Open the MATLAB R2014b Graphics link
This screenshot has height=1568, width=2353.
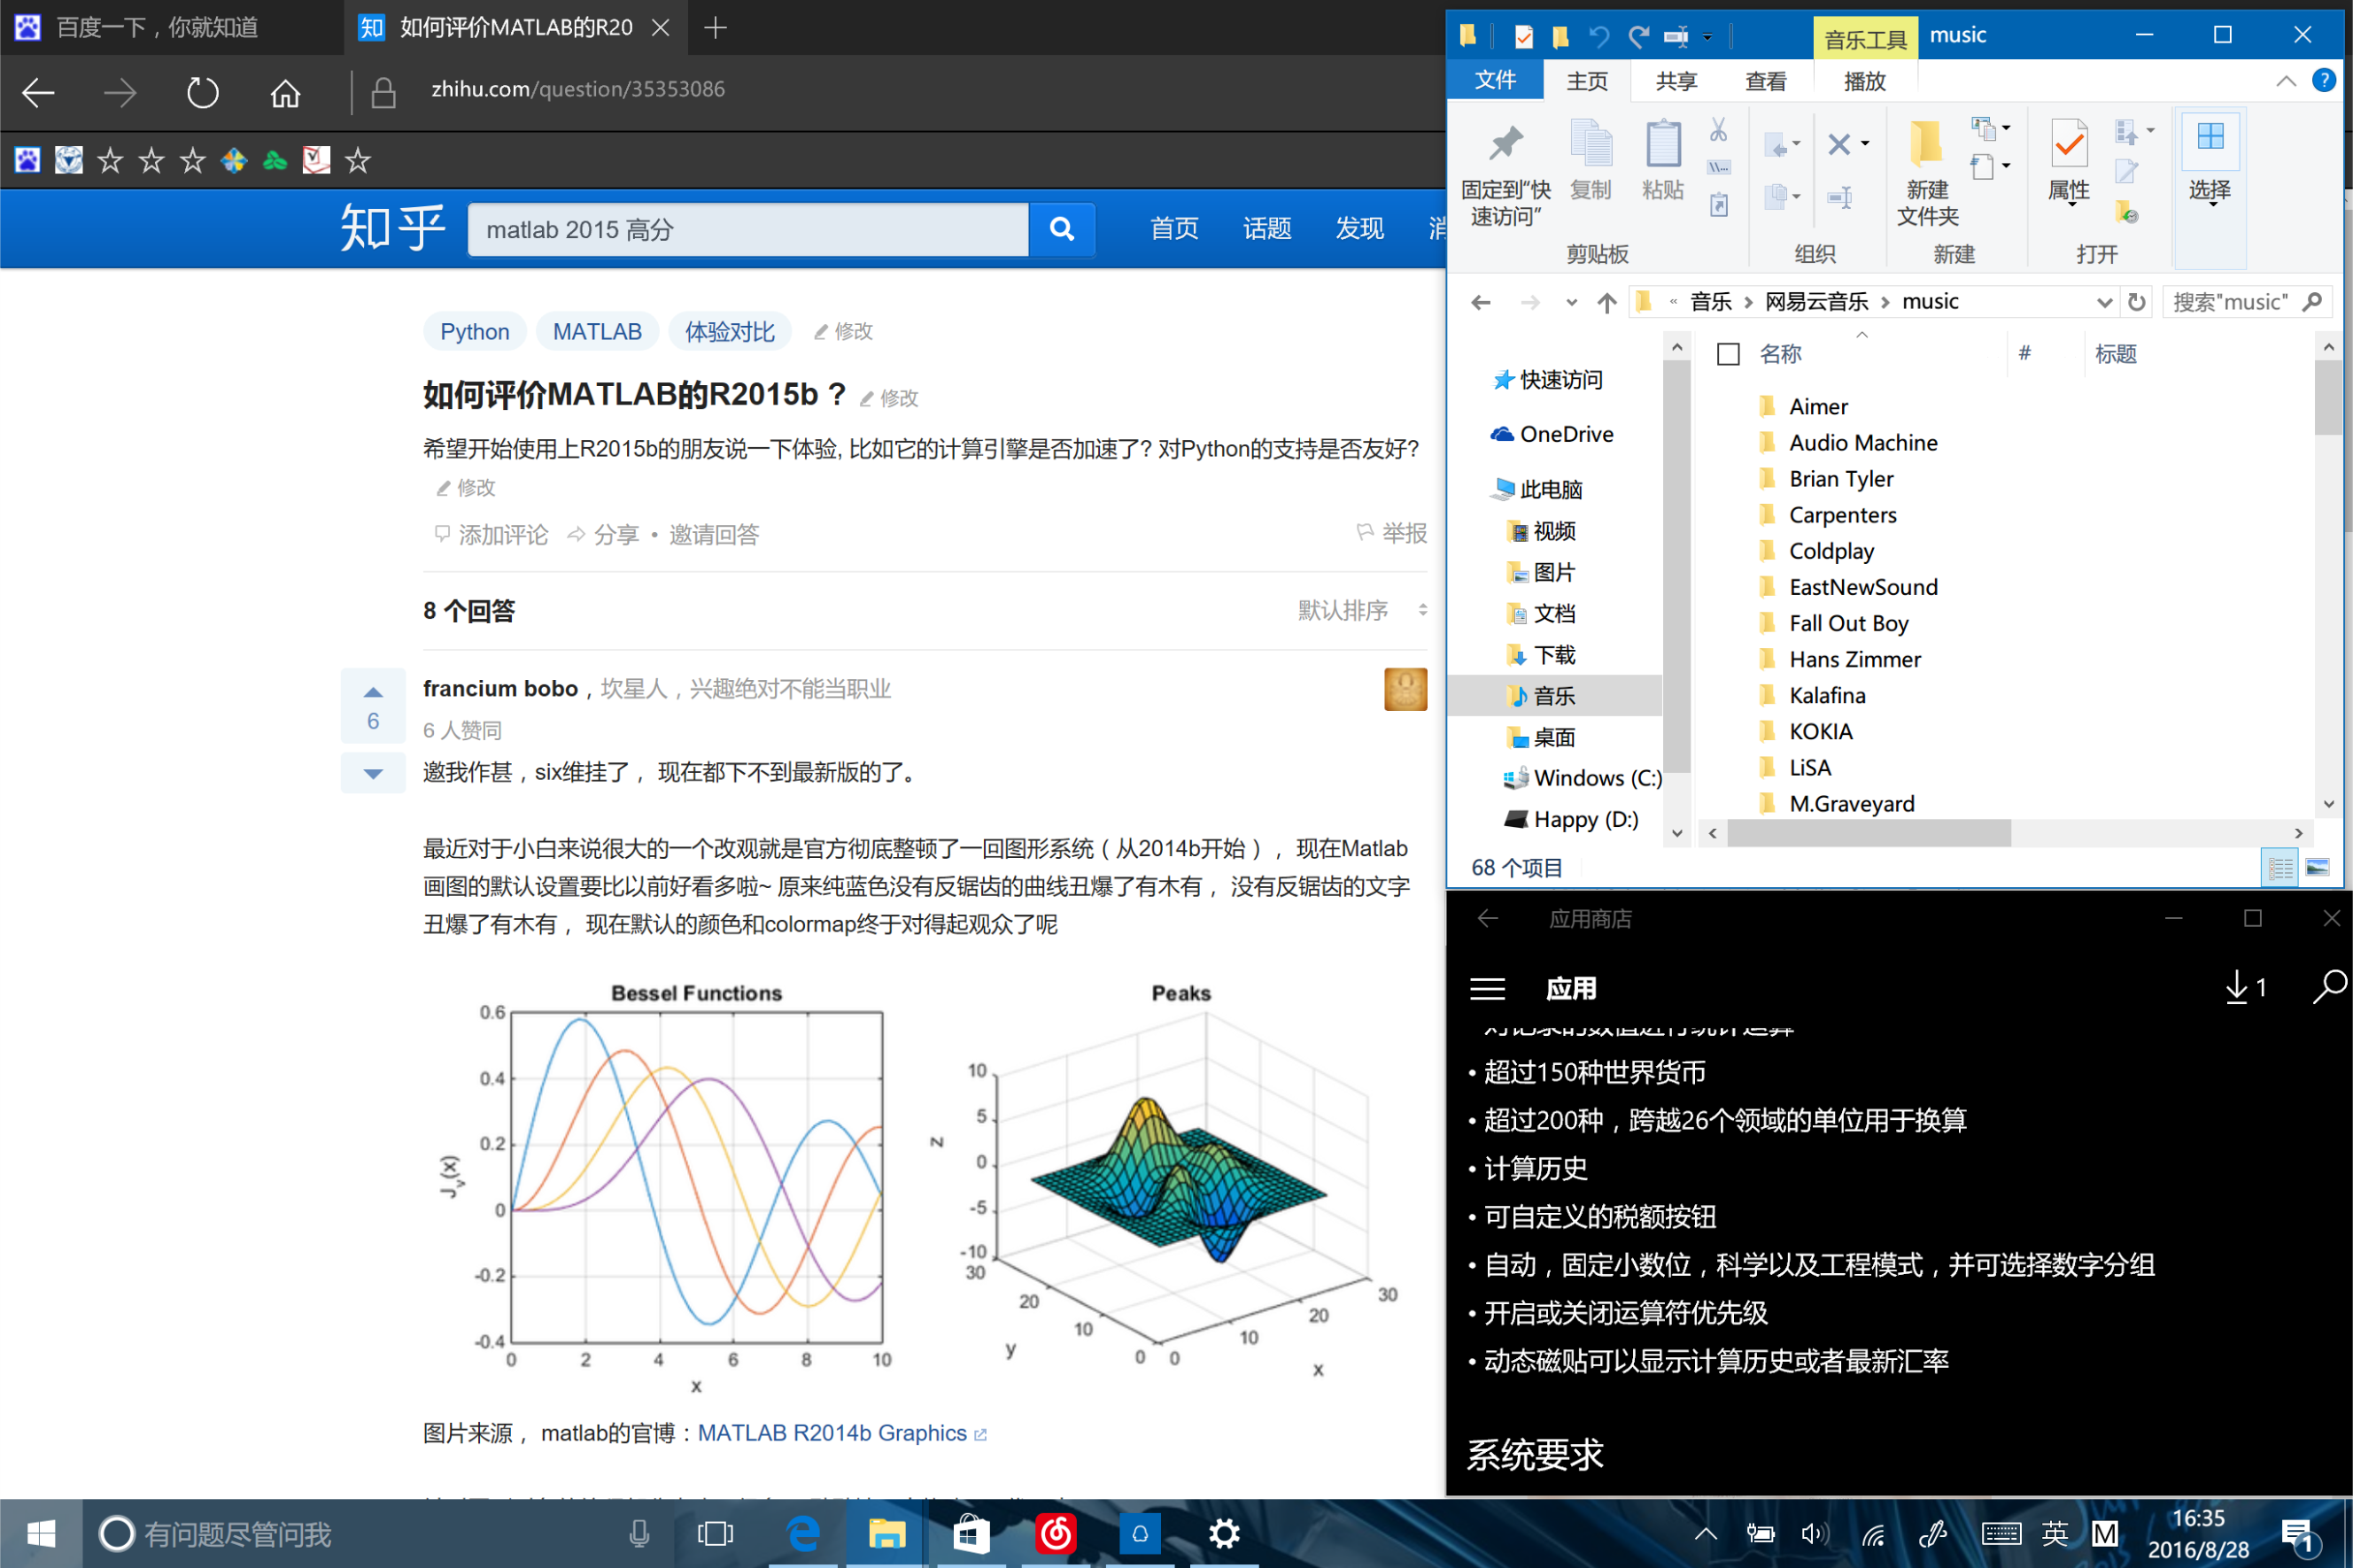point(832,1433)
